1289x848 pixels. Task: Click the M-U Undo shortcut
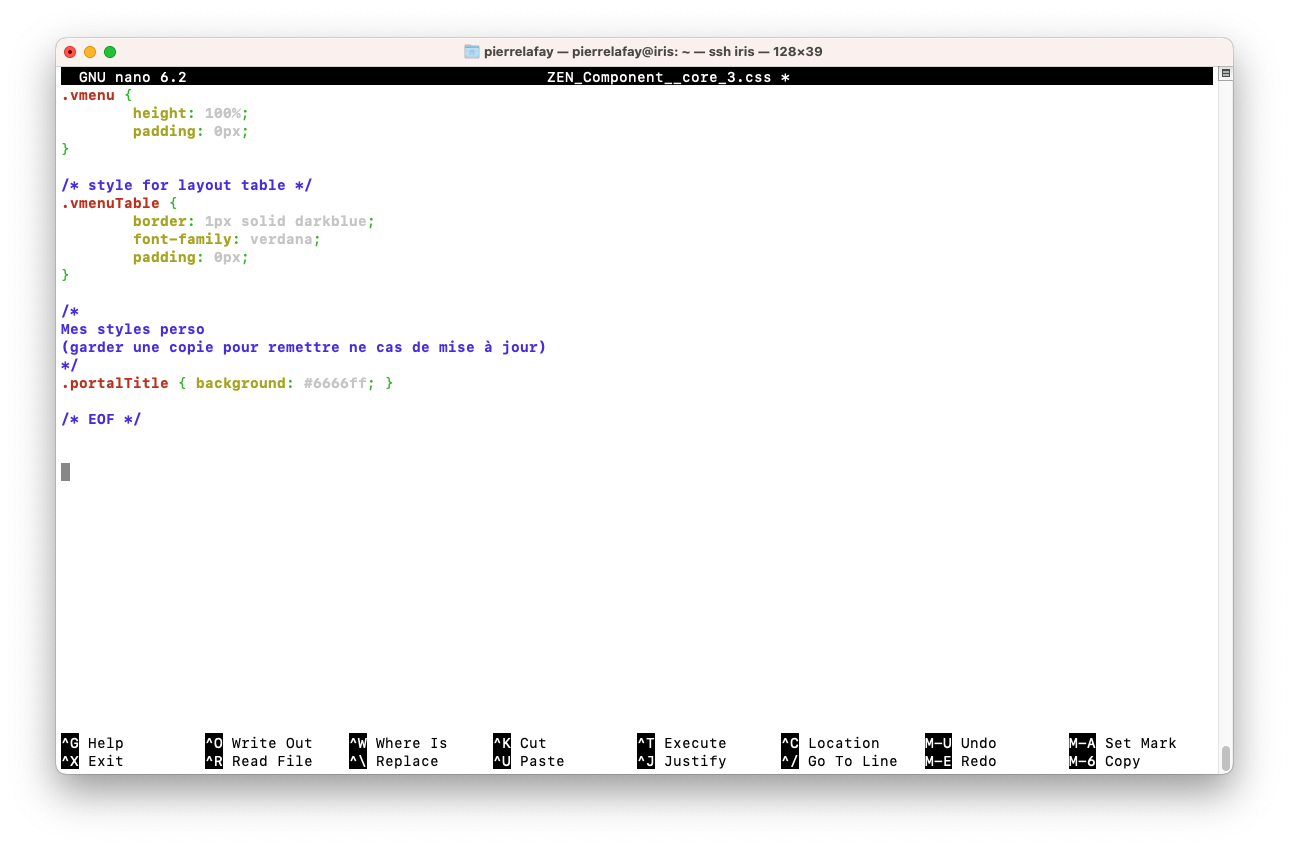(960, 743)
